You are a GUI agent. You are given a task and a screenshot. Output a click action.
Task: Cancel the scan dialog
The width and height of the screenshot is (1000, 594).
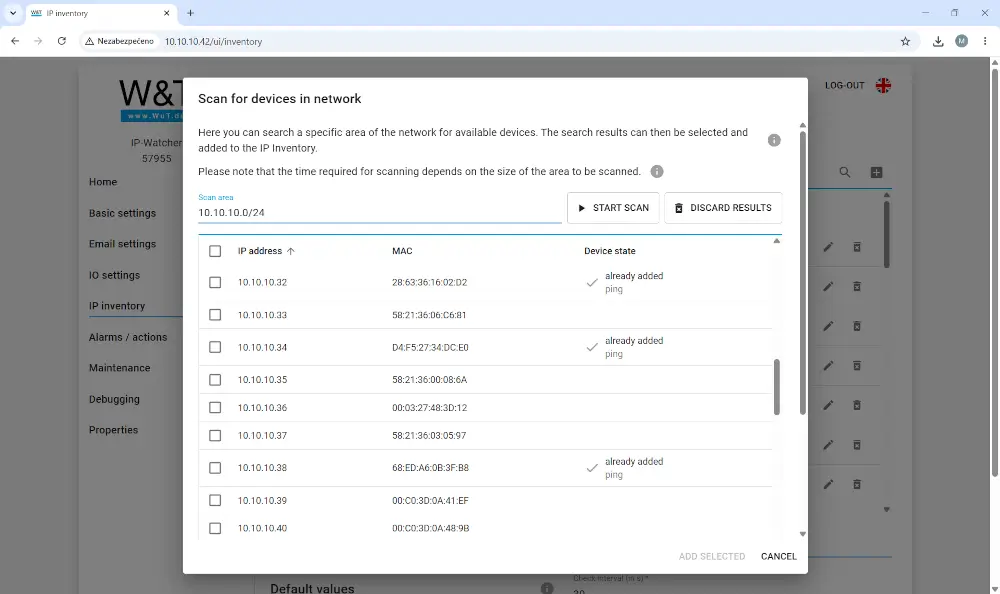click(779, 556)
